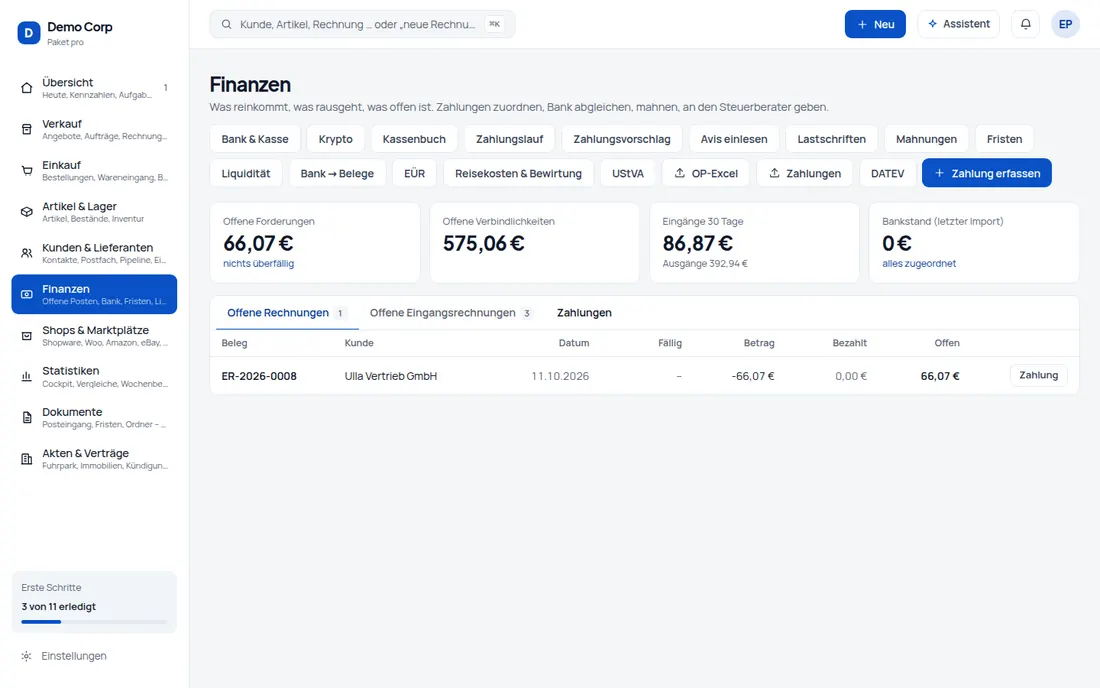Screen dimensions: 1100x688
Task: Open Lastschriften
Action: 831,139
